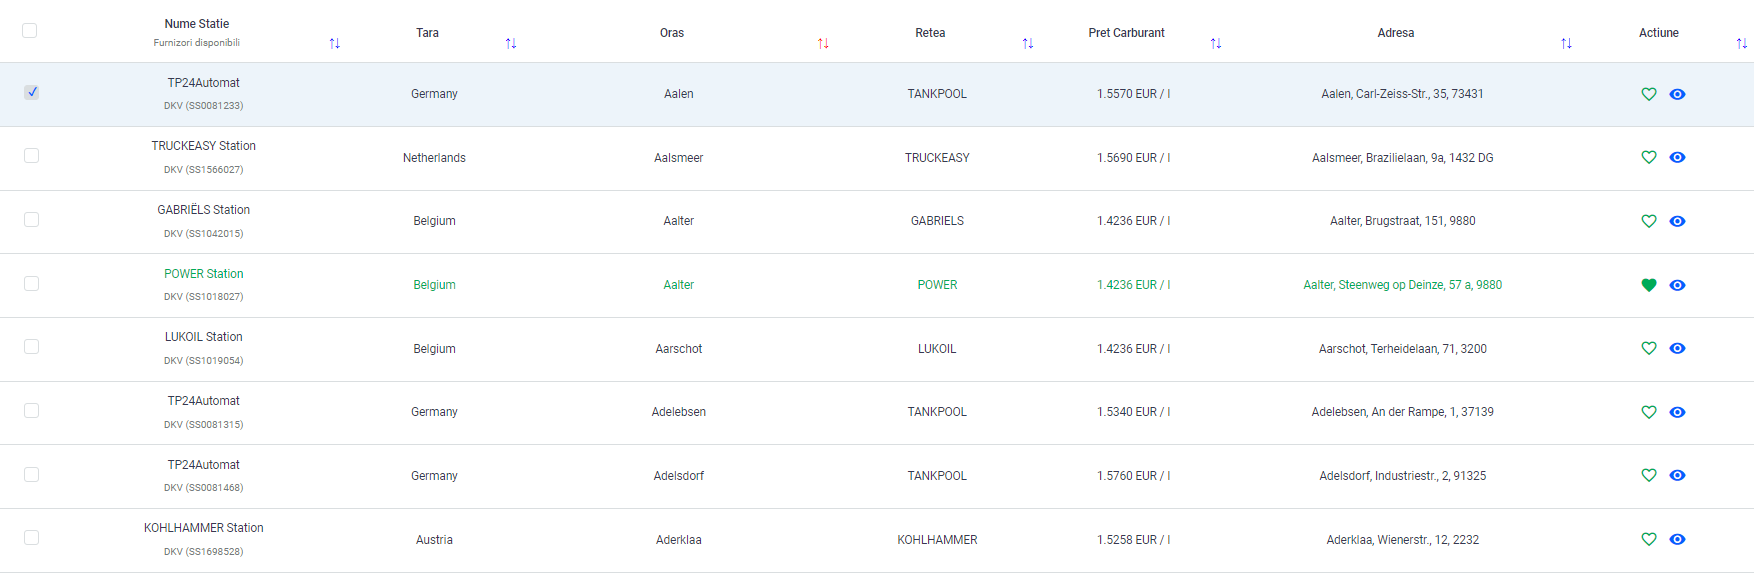Open eye icon for Adelsdorf station

[1677, 475]
